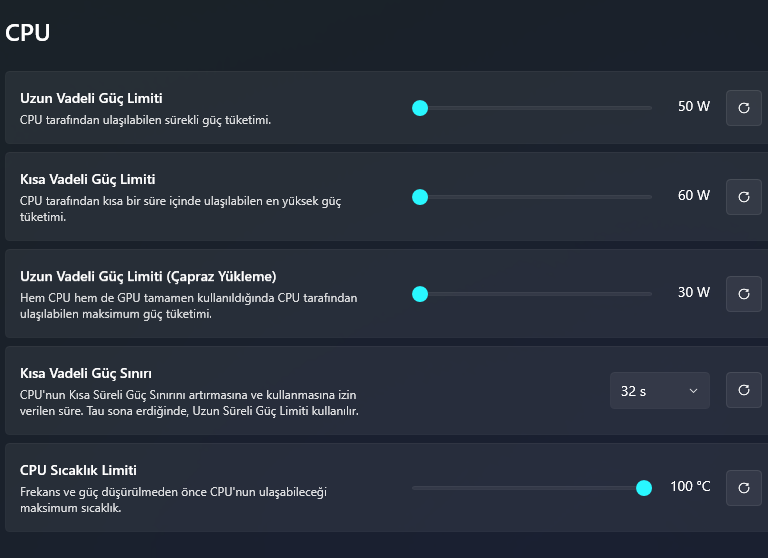Click the CPU section heading

[x=27, y=32]
